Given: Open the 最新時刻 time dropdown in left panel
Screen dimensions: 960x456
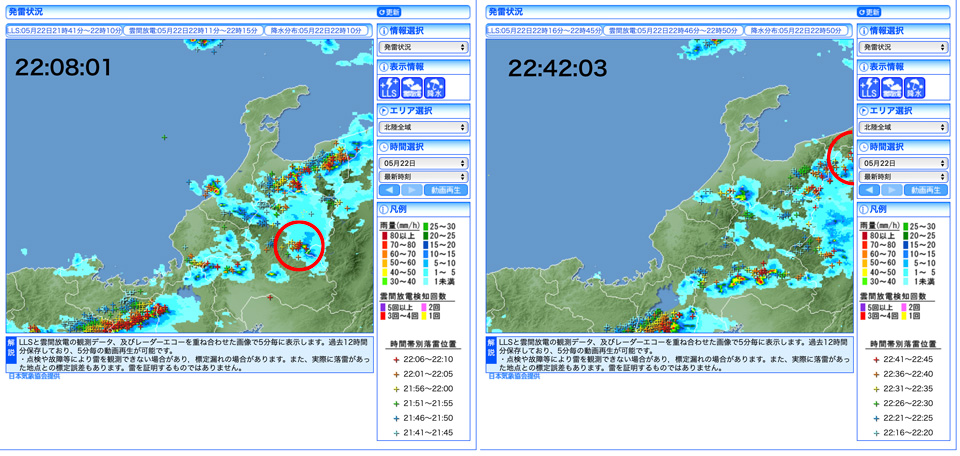Looking at the screenshot, I should [x=424, y=176].
